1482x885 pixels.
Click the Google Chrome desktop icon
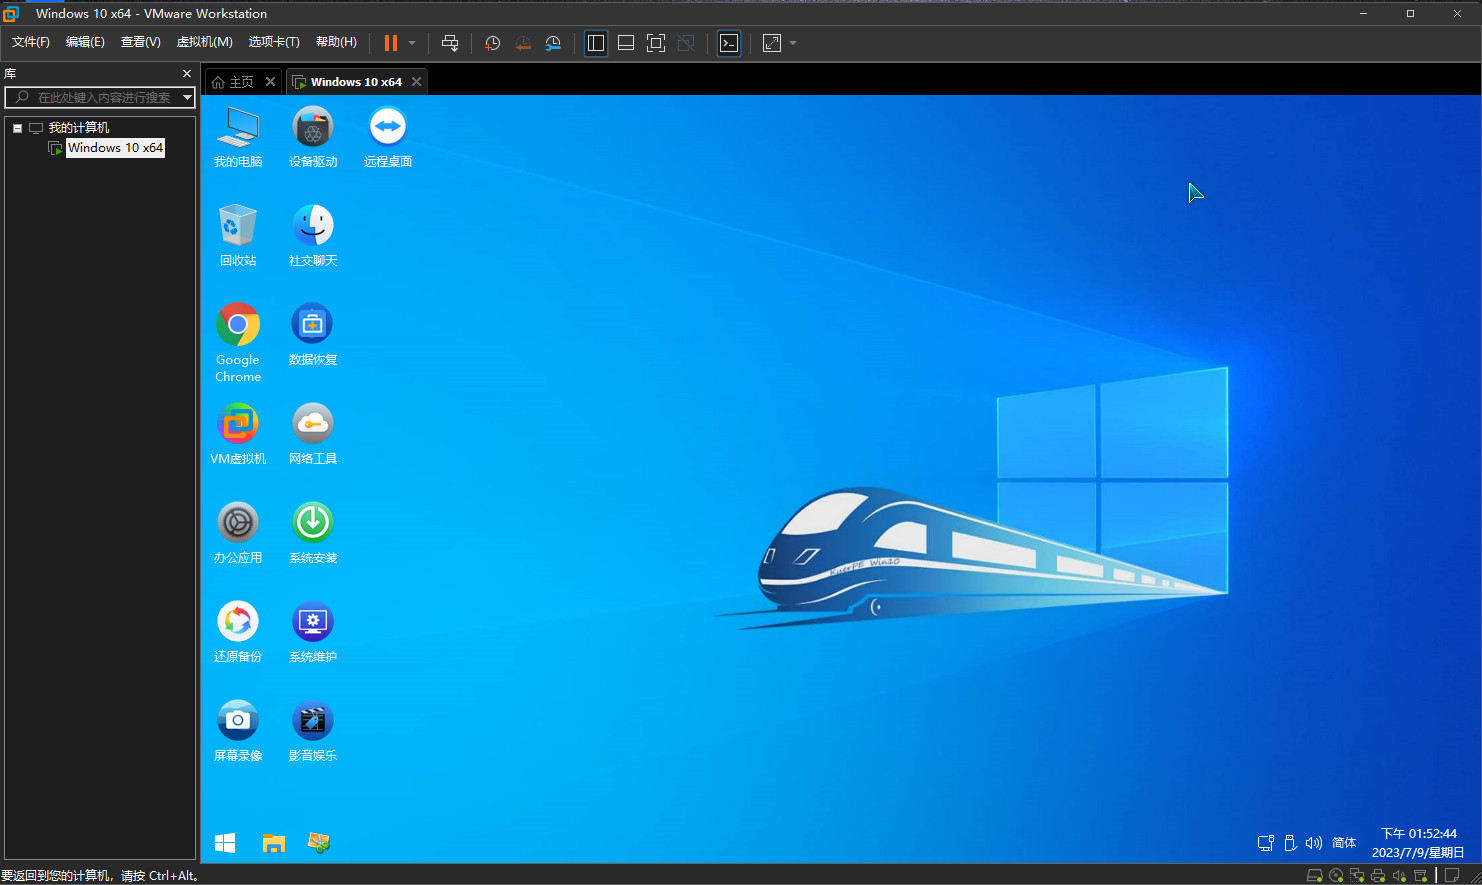pos(238,343)
